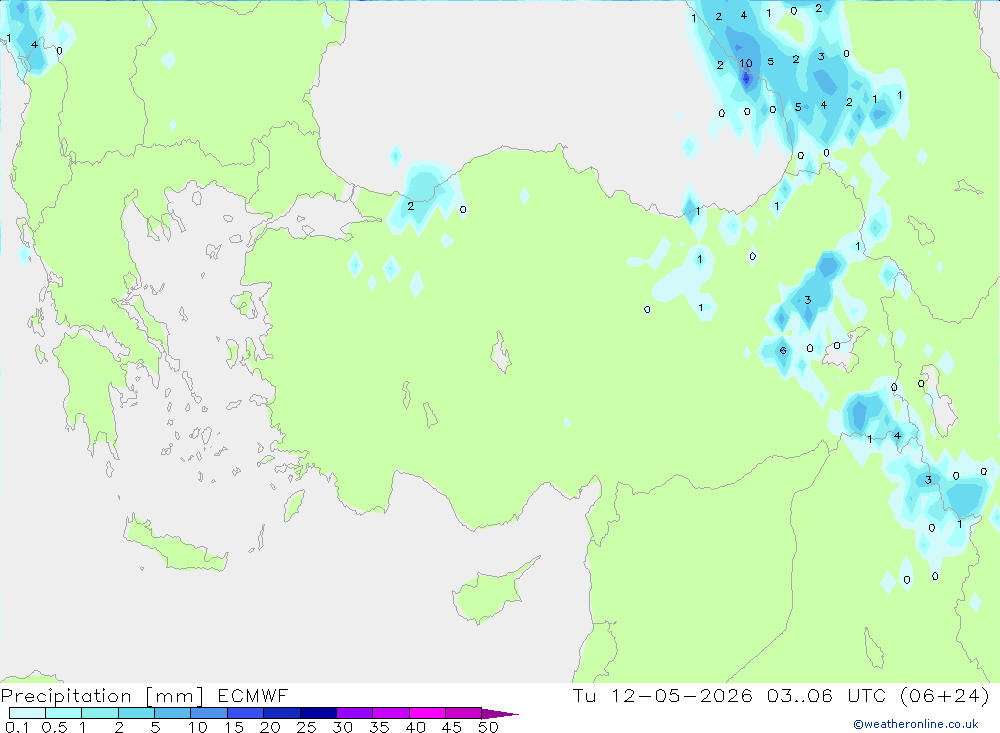Click the '25' legend scale label
Screen dimensions: 1000x733
point(306,727)
